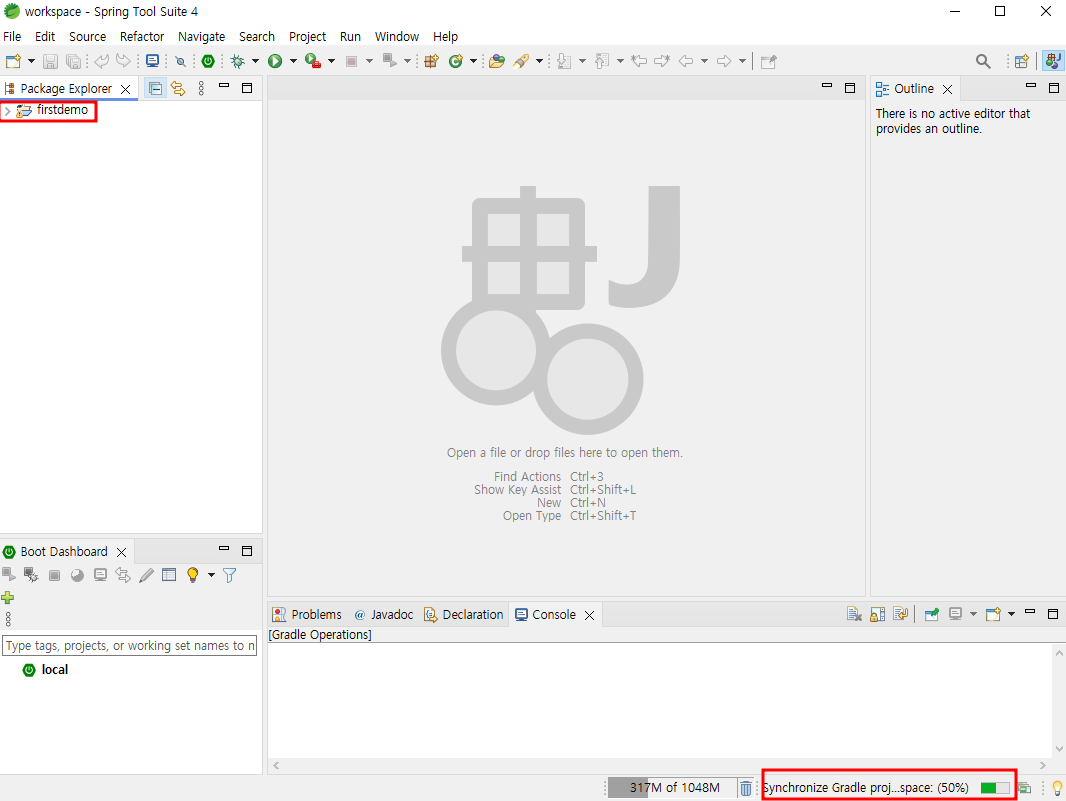Viewport: 1066px width, 801px height.
Task: Open Package Explorer View Menu dots
Action: point(201,88)
